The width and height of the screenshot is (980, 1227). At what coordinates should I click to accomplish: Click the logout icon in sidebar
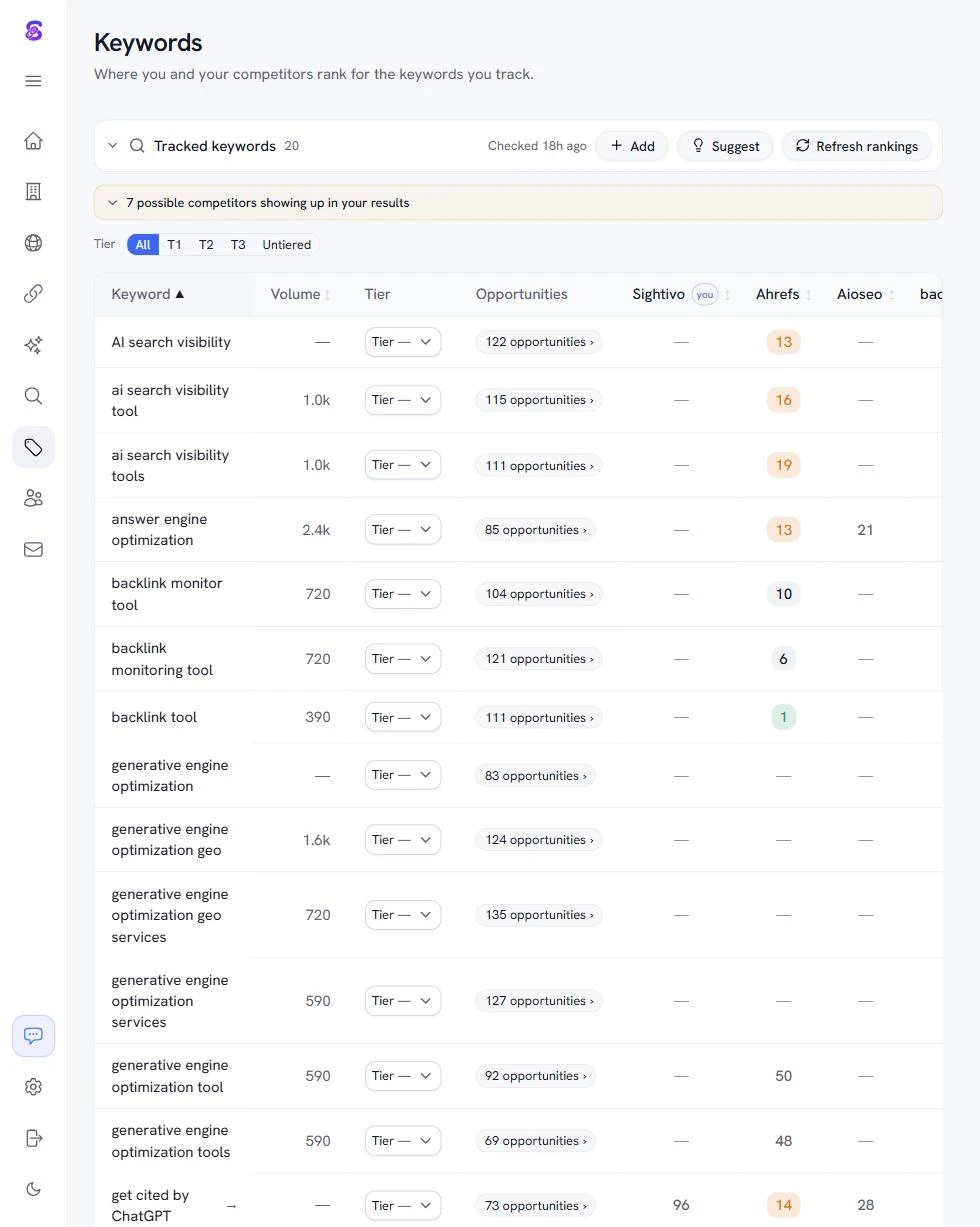click(x=33, y=1138)
